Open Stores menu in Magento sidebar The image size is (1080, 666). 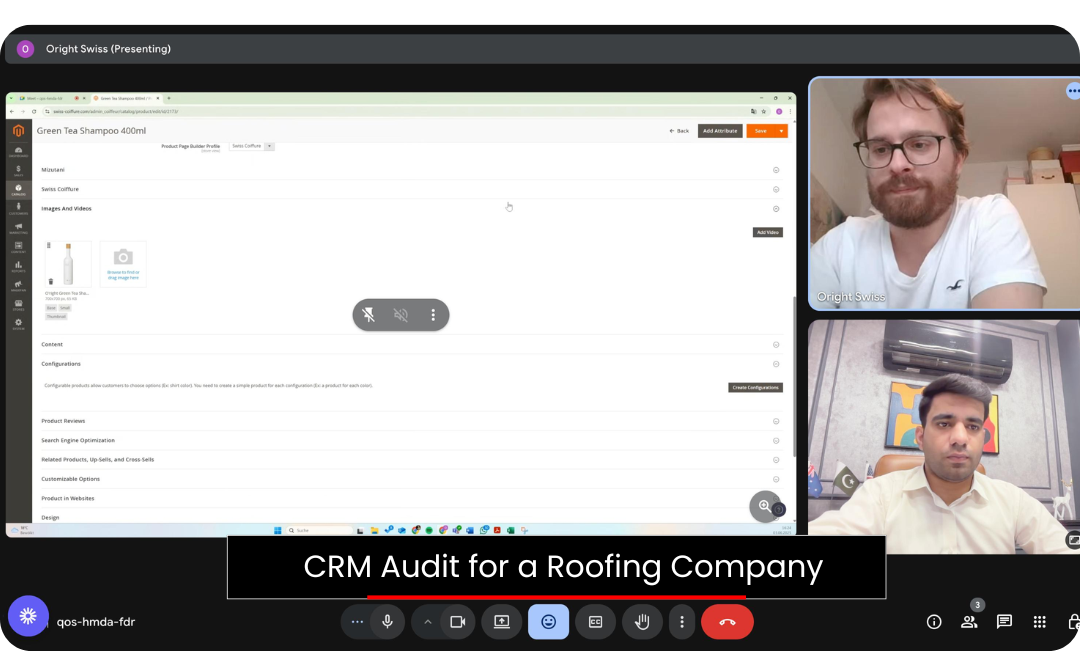pos(19,305)
